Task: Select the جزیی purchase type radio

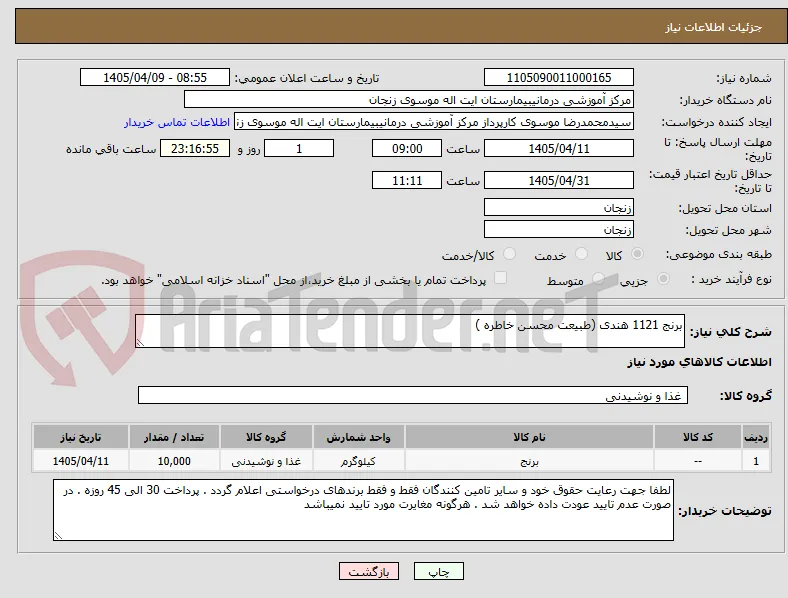Action: [x=663, y=278]
